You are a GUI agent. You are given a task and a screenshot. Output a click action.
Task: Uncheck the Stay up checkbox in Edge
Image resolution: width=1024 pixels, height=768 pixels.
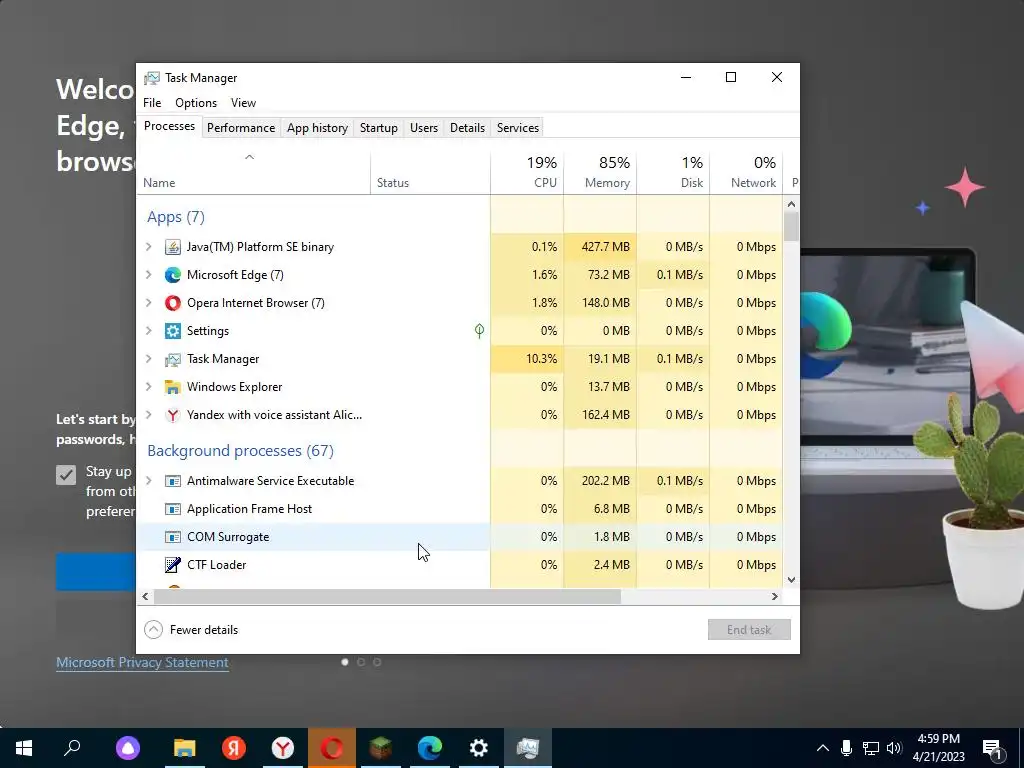click(x=66, y=475)
